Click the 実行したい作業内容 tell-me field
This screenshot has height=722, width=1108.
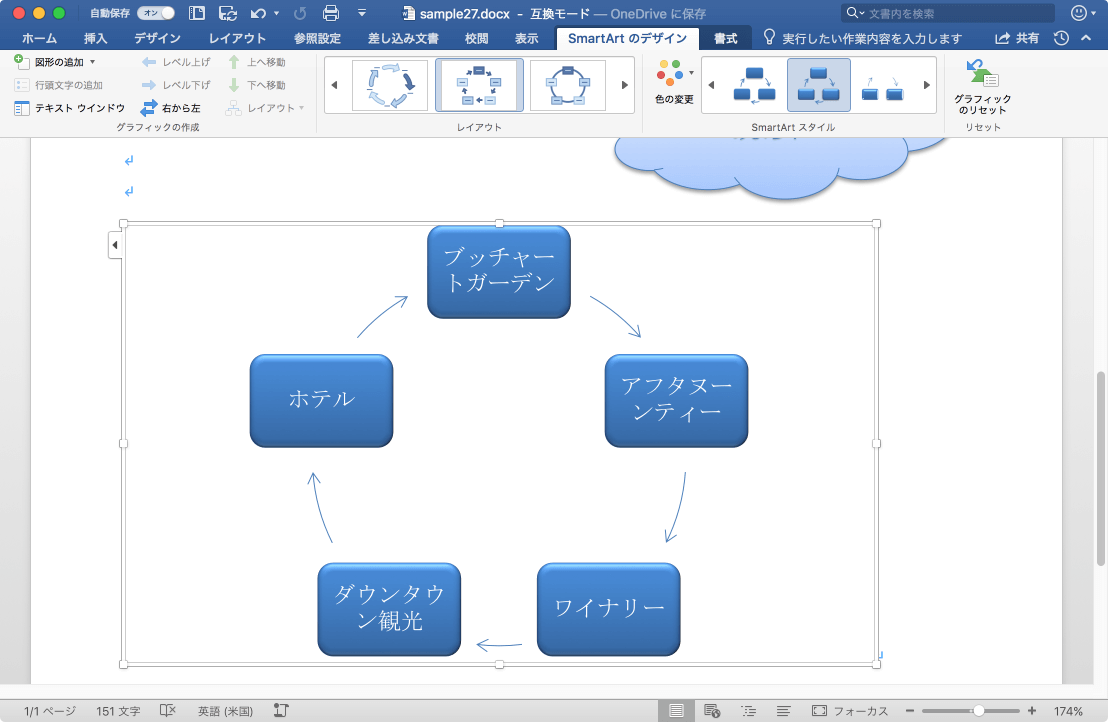[863, 38]
